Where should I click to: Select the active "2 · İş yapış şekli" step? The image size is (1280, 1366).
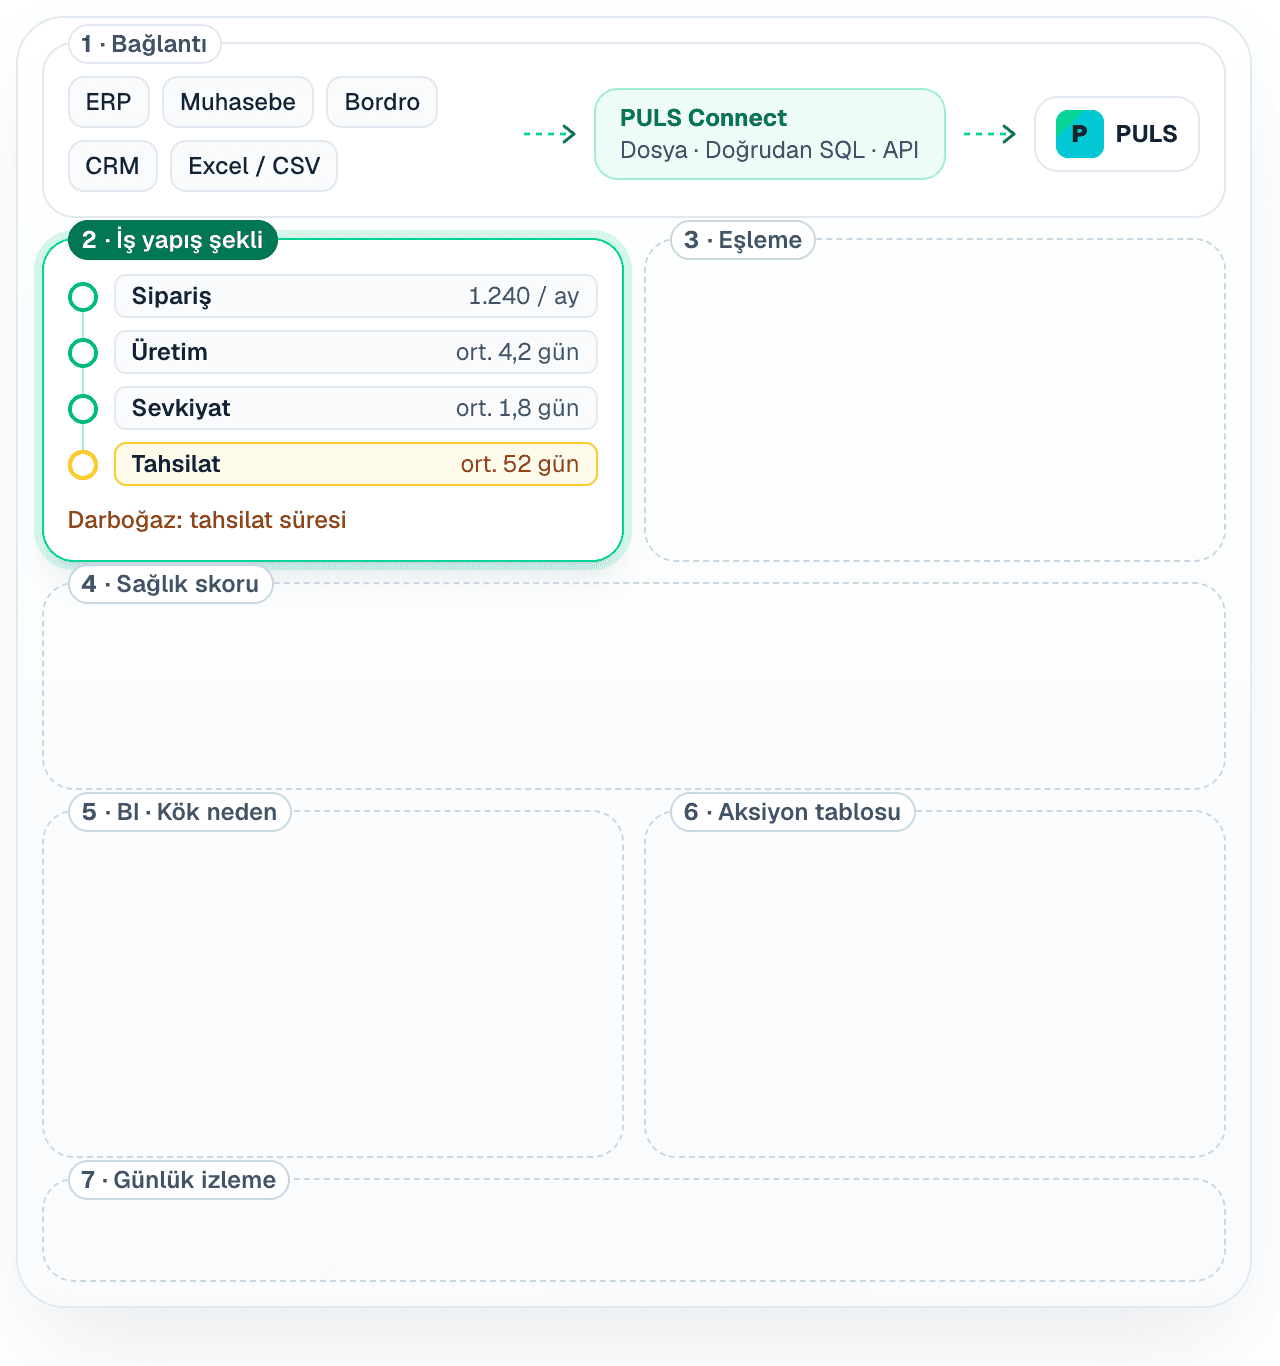coord(173,240)
